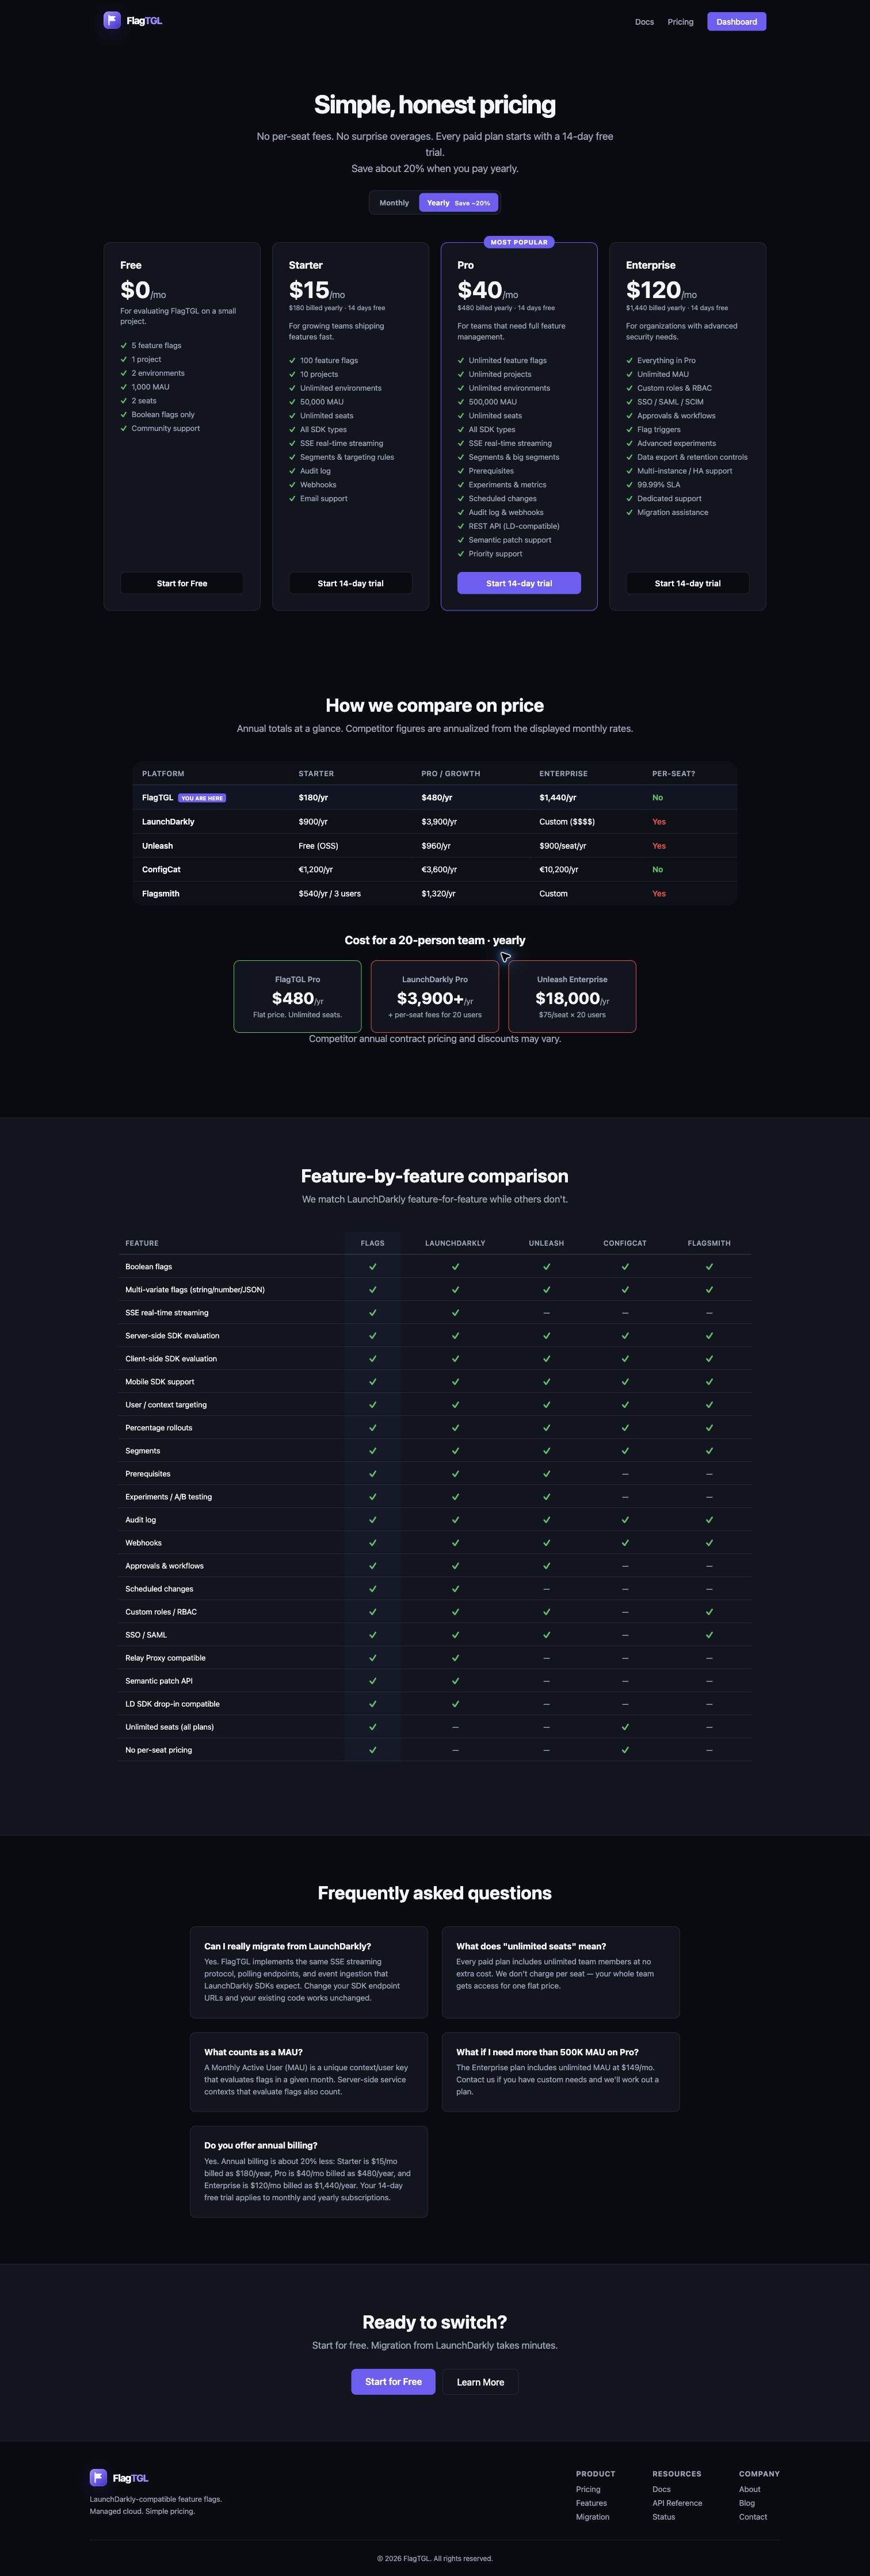Click the FlagTGL flag logo in footer
Viewport: 870px width, 2576px height.
pyautogui.click(x=98, y=2477)
